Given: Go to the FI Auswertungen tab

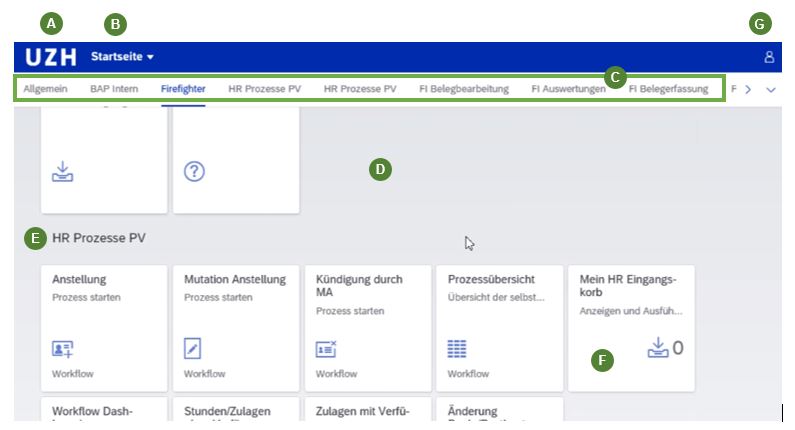Looking at the screenshot, I should click(x=568, y=89).
